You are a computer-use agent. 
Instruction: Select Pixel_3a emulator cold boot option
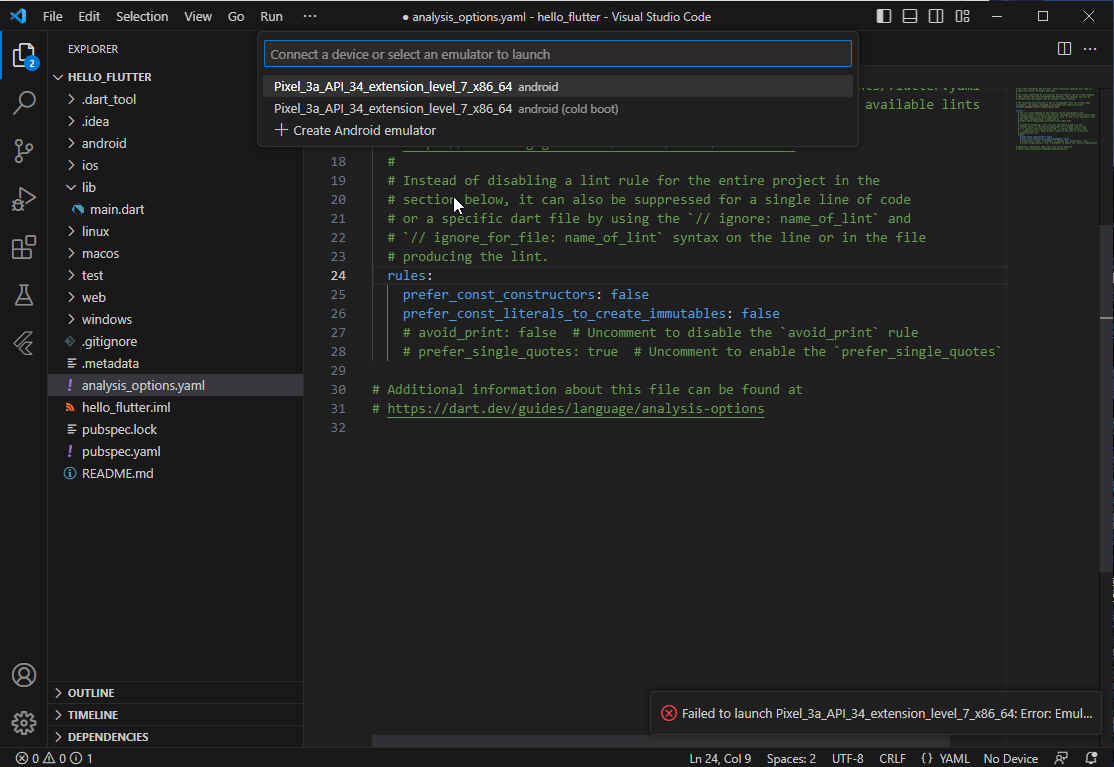558,109
